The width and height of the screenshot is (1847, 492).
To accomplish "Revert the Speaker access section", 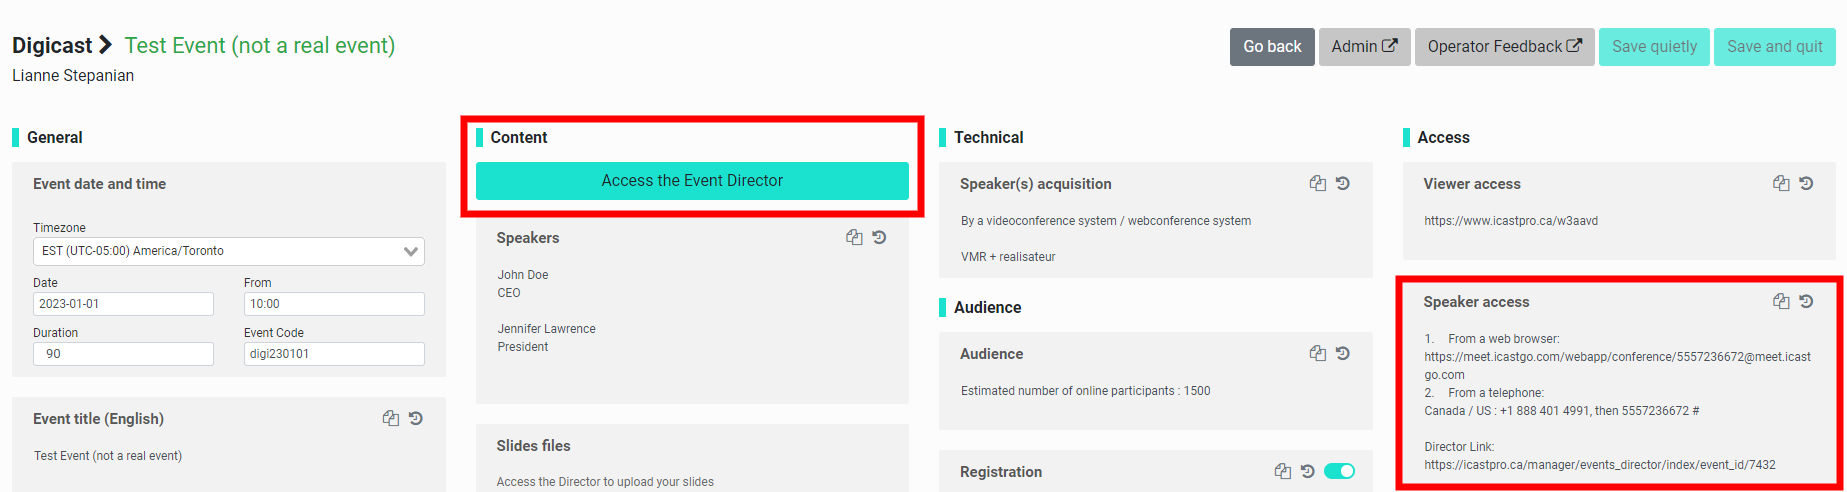I will pyautogui.click(x=1806, y=302).
